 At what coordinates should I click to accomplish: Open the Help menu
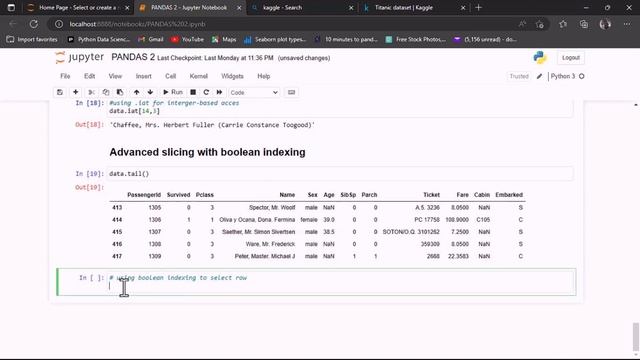(264, 76)
